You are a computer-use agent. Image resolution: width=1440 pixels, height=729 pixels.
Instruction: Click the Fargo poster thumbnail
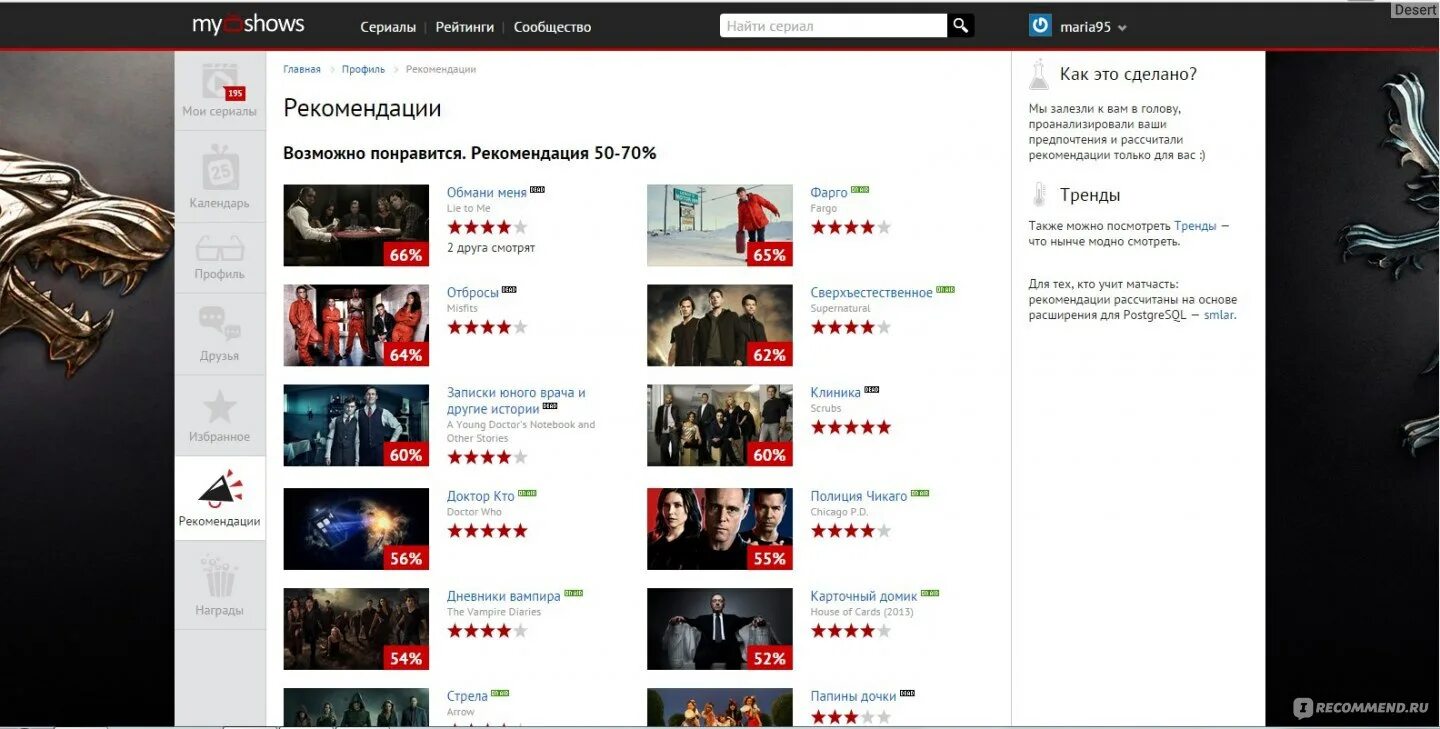(720, 225)
